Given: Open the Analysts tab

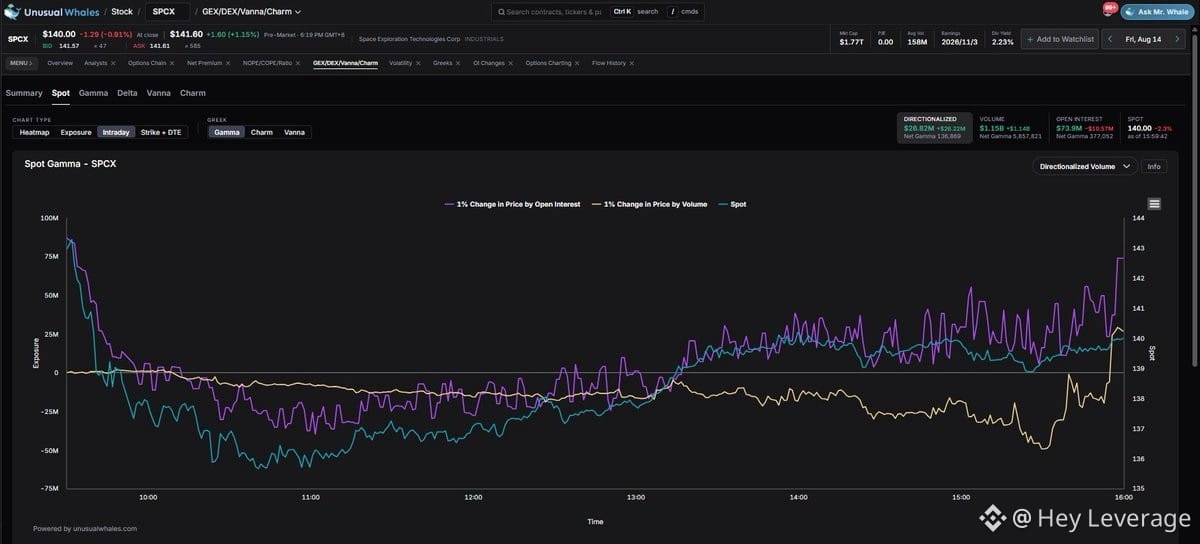Looking at the screenshot, I should click(x=95, y=63).
